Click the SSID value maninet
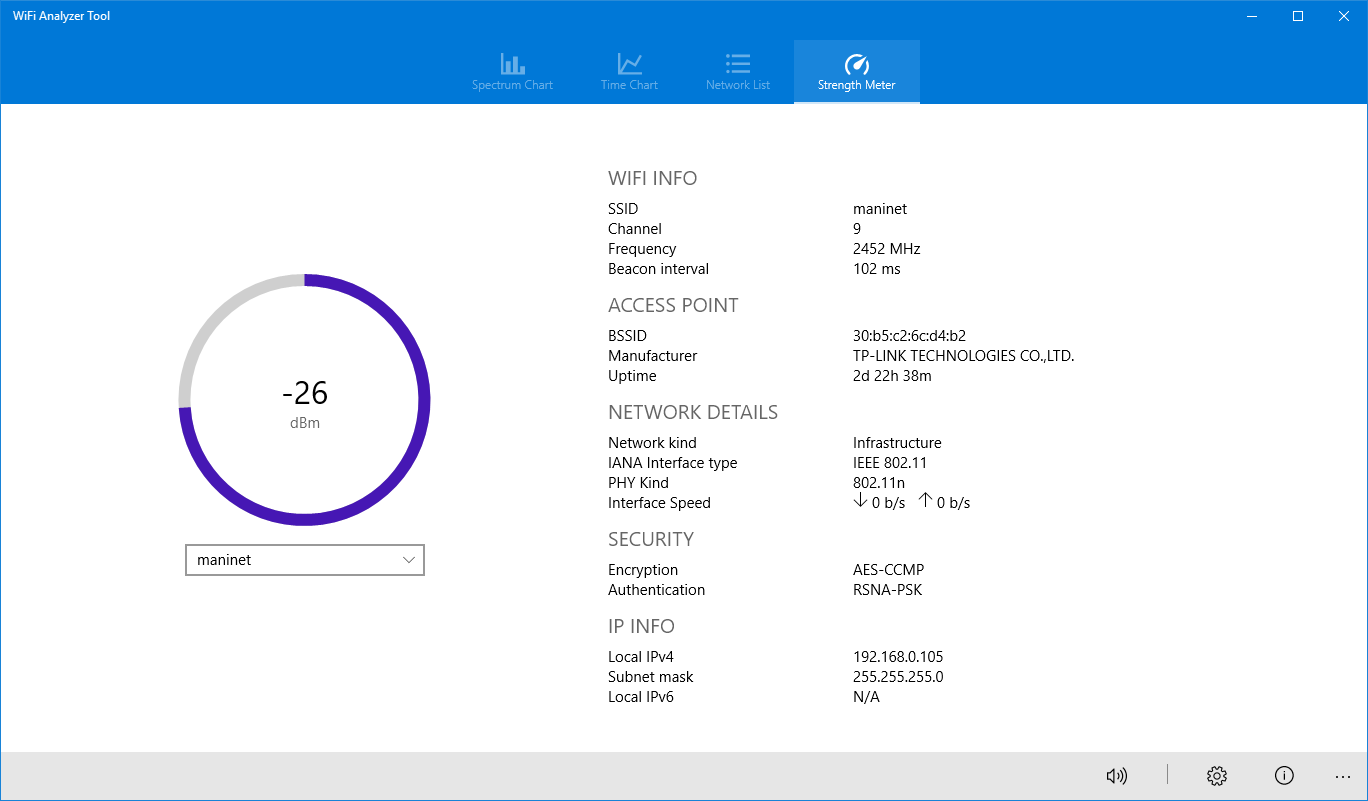Image resolution: width=1368 pixels, height=801 pixels. click(x=880, y=208)
